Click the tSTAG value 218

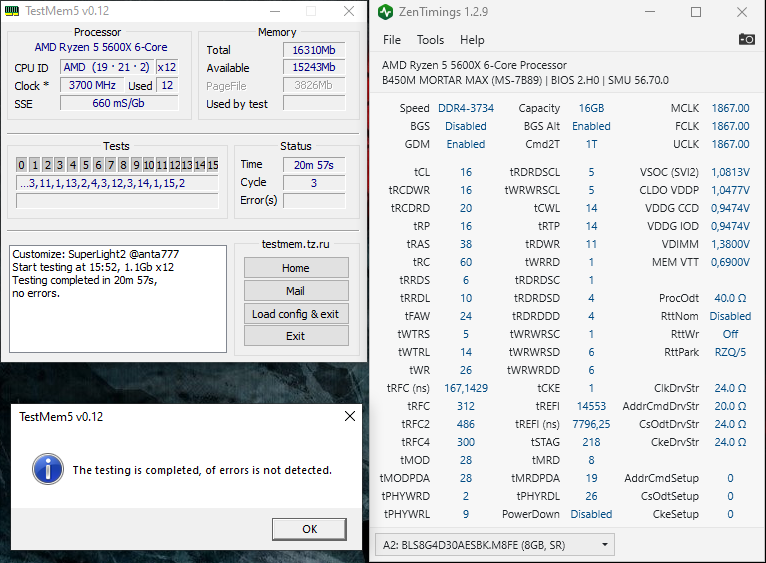[x=591, y=442]
